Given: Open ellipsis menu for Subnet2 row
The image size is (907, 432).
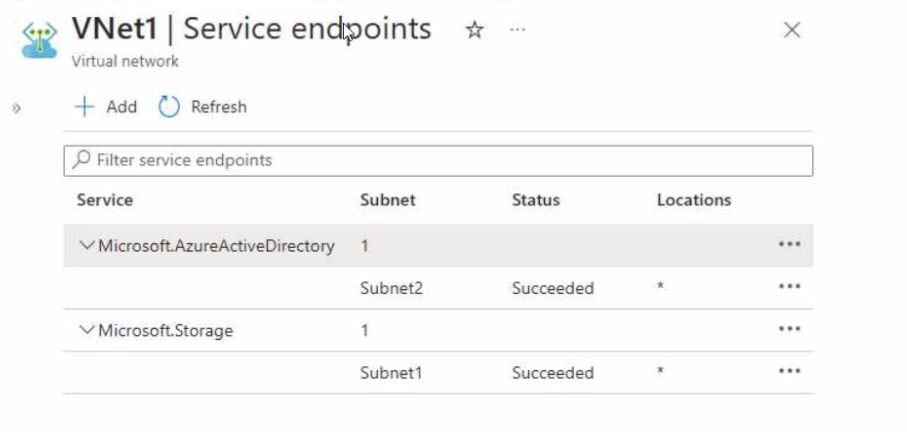Looking at the screenshot, I should tap(790, 286).
